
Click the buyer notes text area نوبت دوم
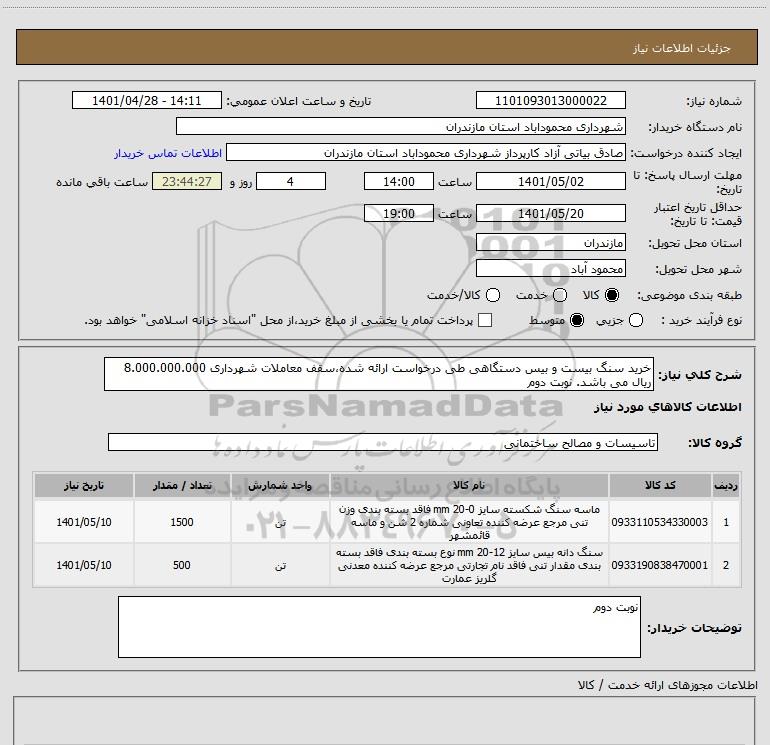379,627
